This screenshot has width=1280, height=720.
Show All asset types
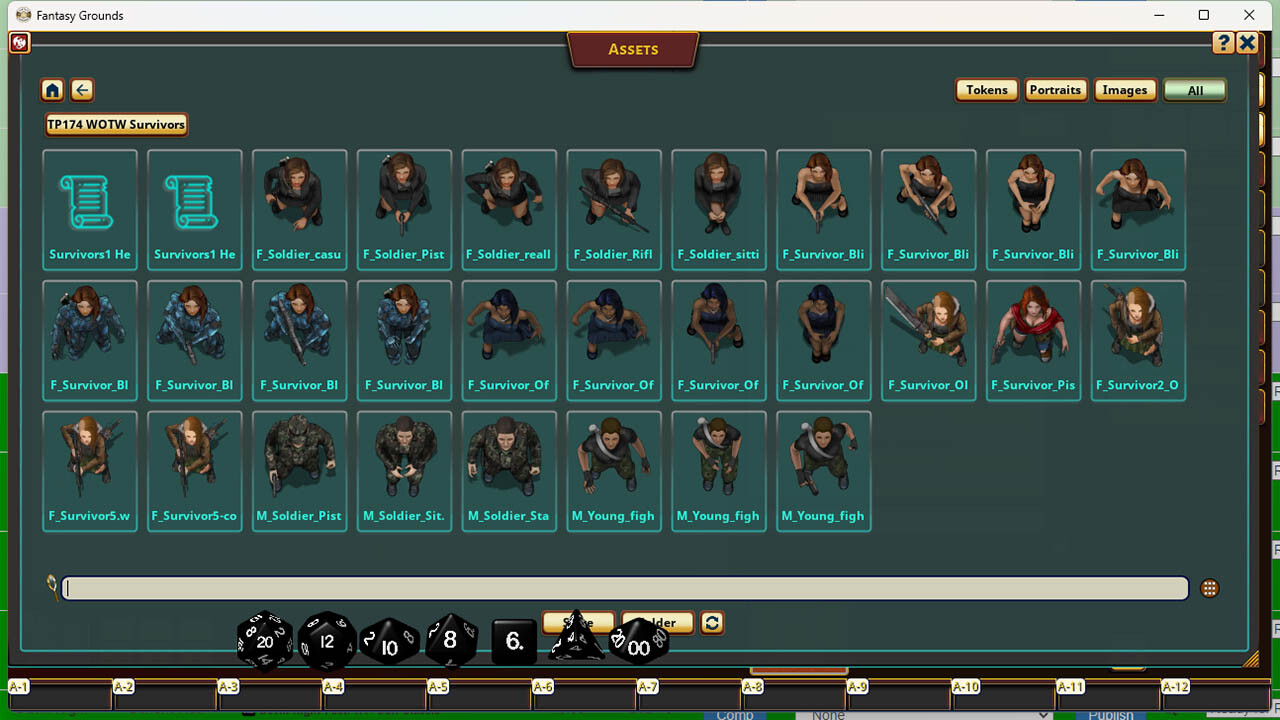click(x=1195, y=90)
